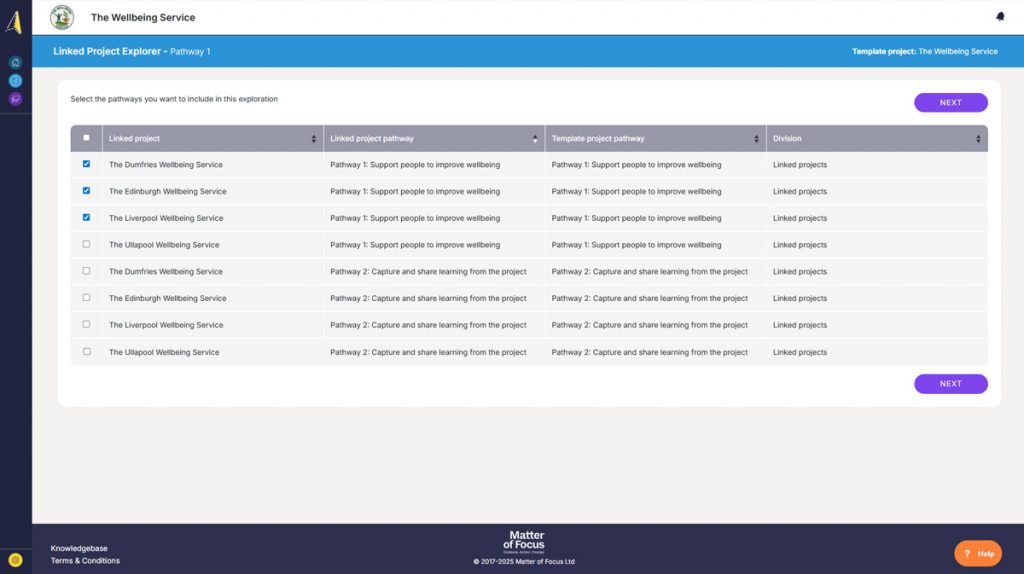Screen dimensions: 1024x574
Task: Click the blue circular sidebar icon
Action: coord(15,80)
